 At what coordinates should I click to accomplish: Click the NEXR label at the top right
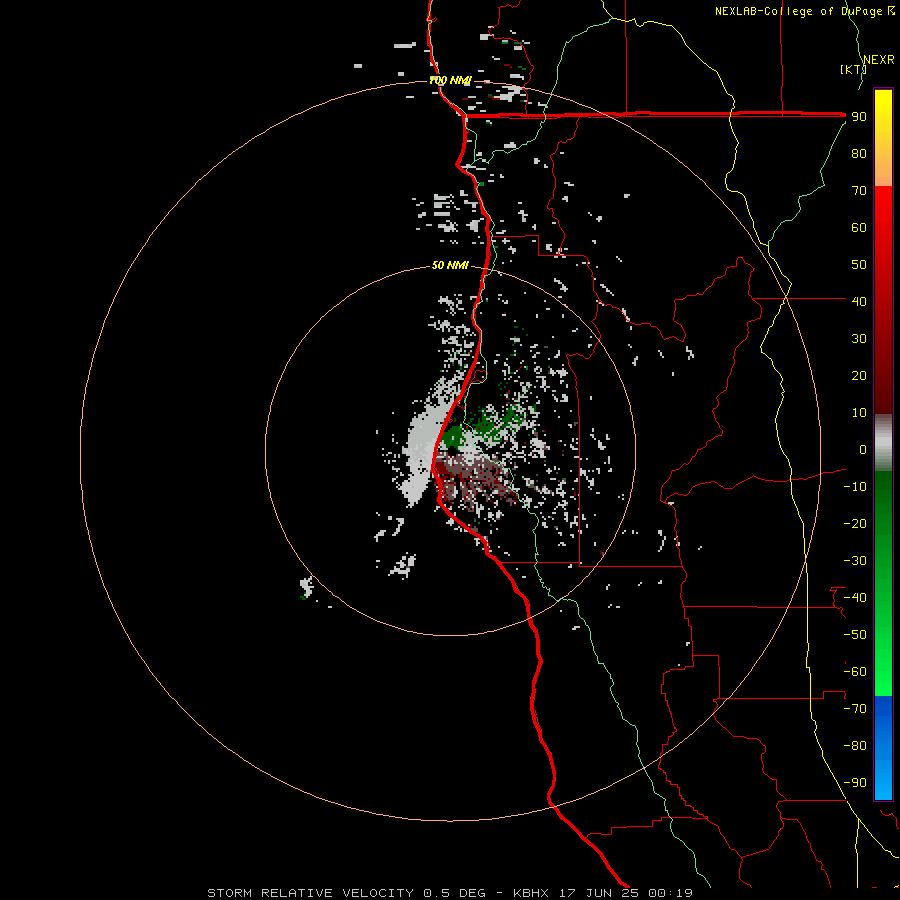tap(879, 60)
